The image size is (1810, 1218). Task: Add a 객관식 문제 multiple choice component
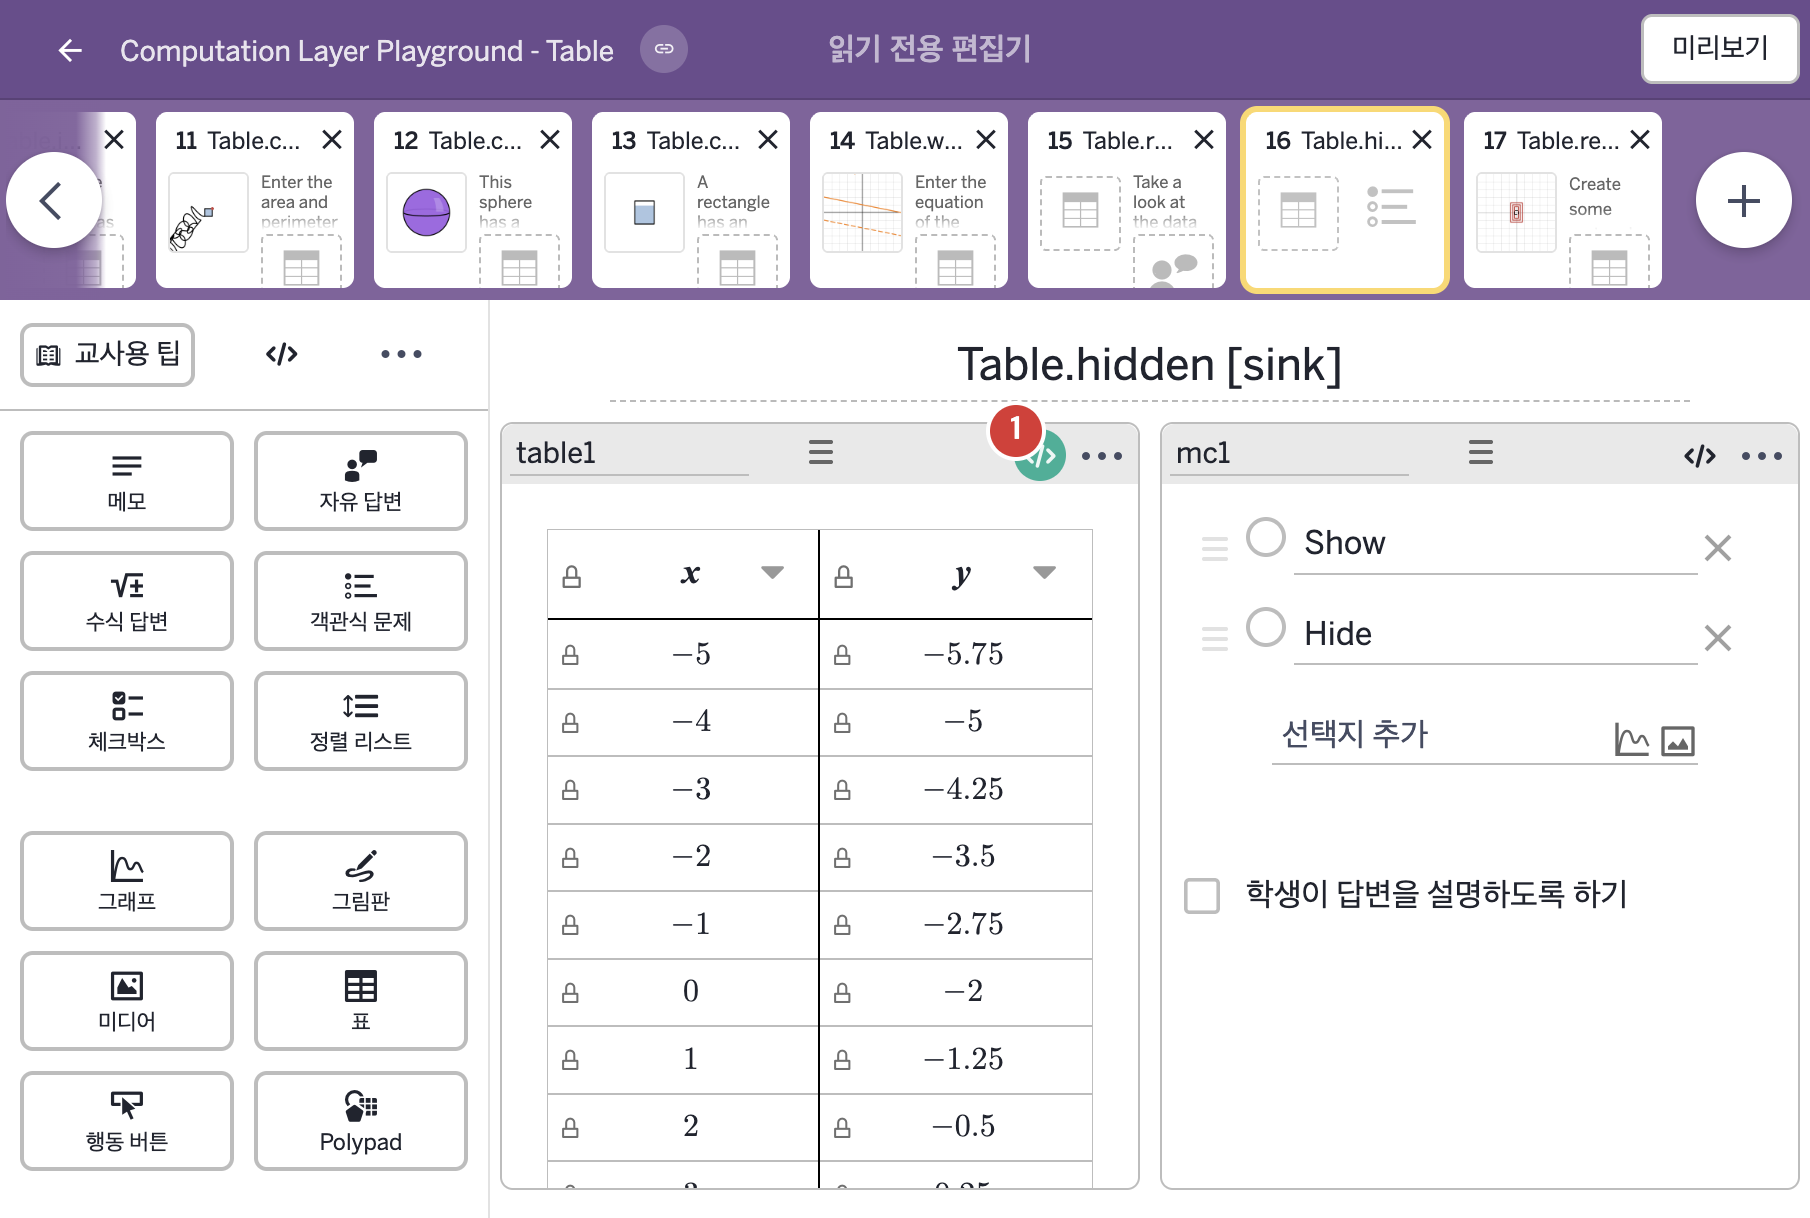tap(361, 601)
